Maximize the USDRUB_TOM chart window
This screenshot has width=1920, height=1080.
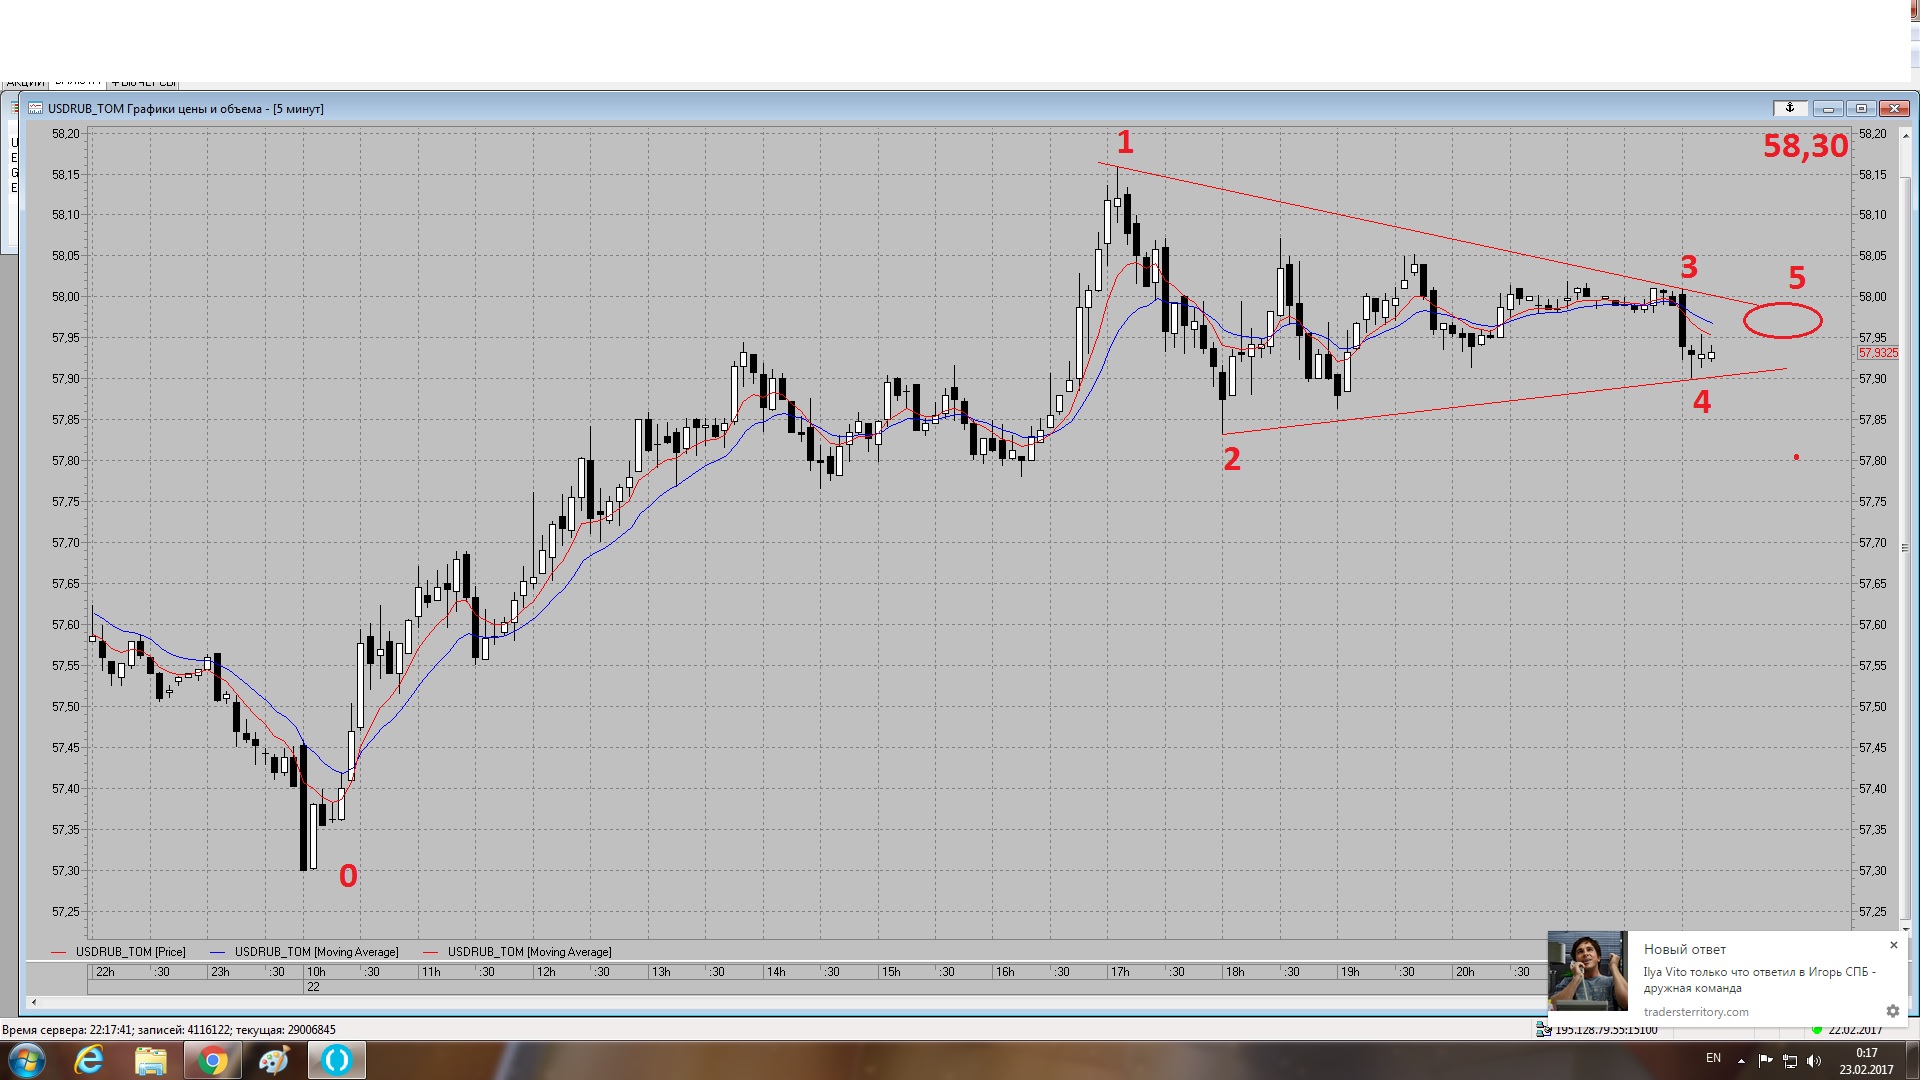[x=1861, y=108]
